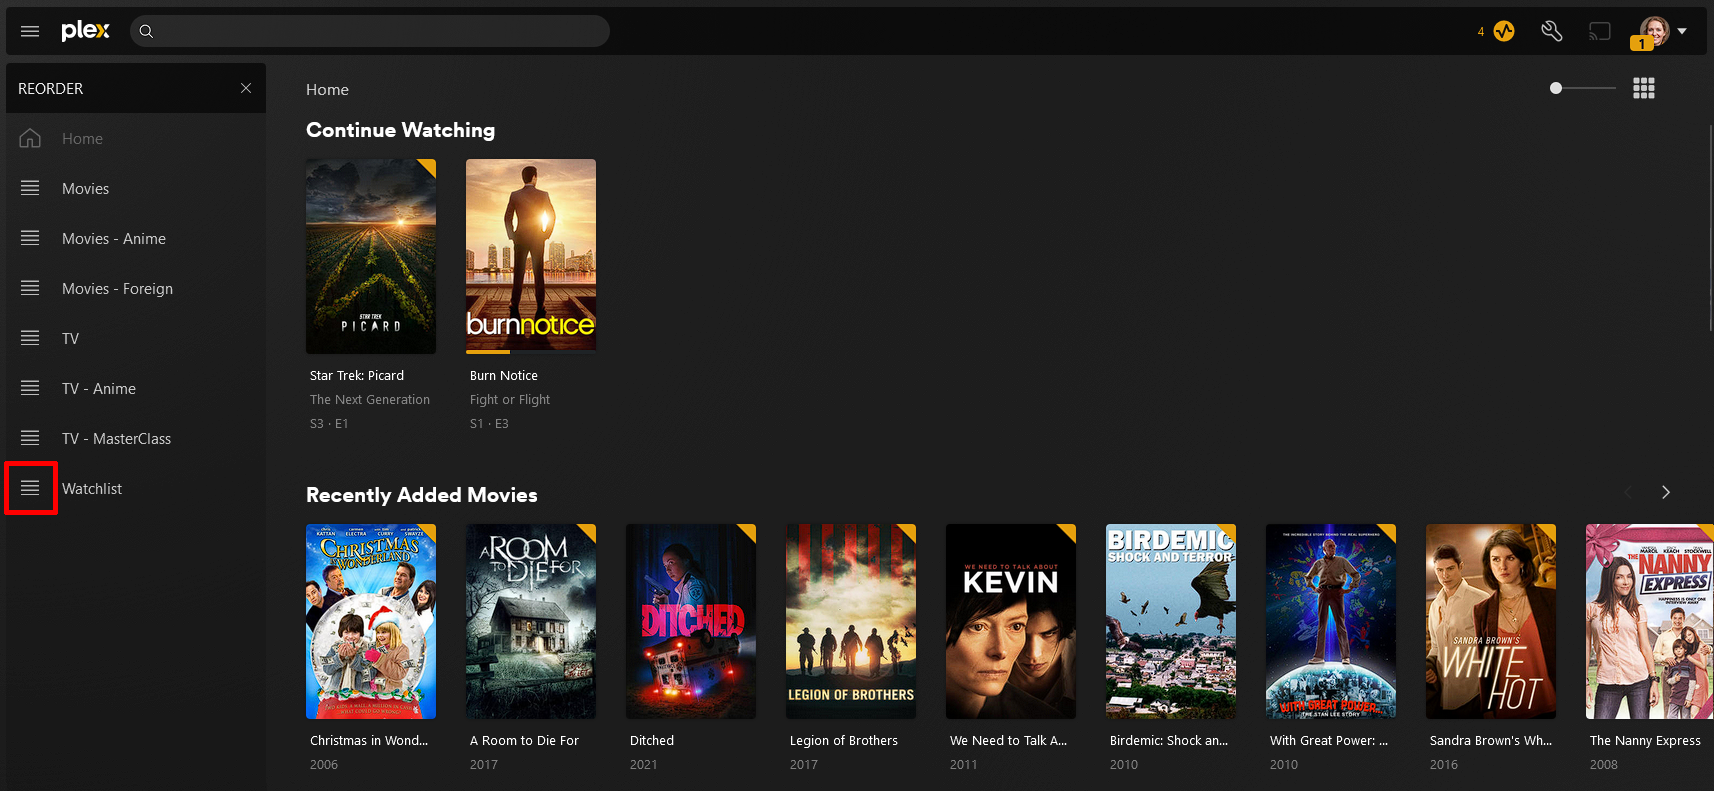Click the poster size slider
Screen dimensions: 1714x791
click(1583, 88)
